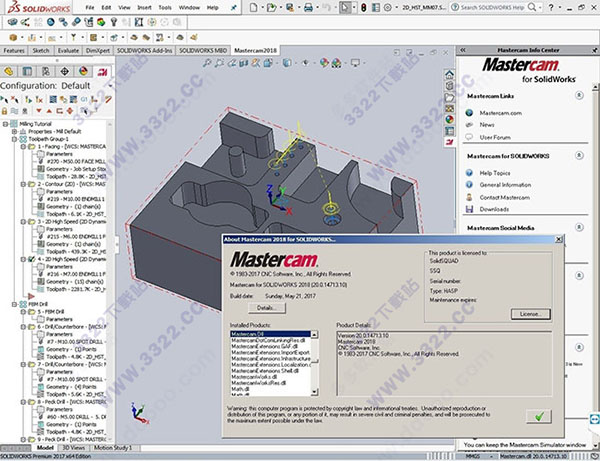Collapse the Mastercam Links section
Screen dimensions: 600x461
(579, 96)
